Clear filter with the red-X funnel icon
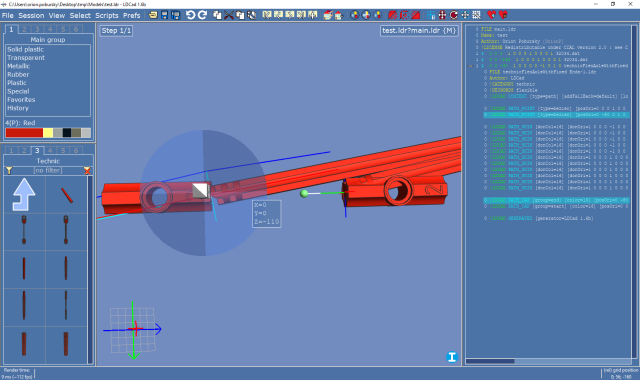 point(87,170)
